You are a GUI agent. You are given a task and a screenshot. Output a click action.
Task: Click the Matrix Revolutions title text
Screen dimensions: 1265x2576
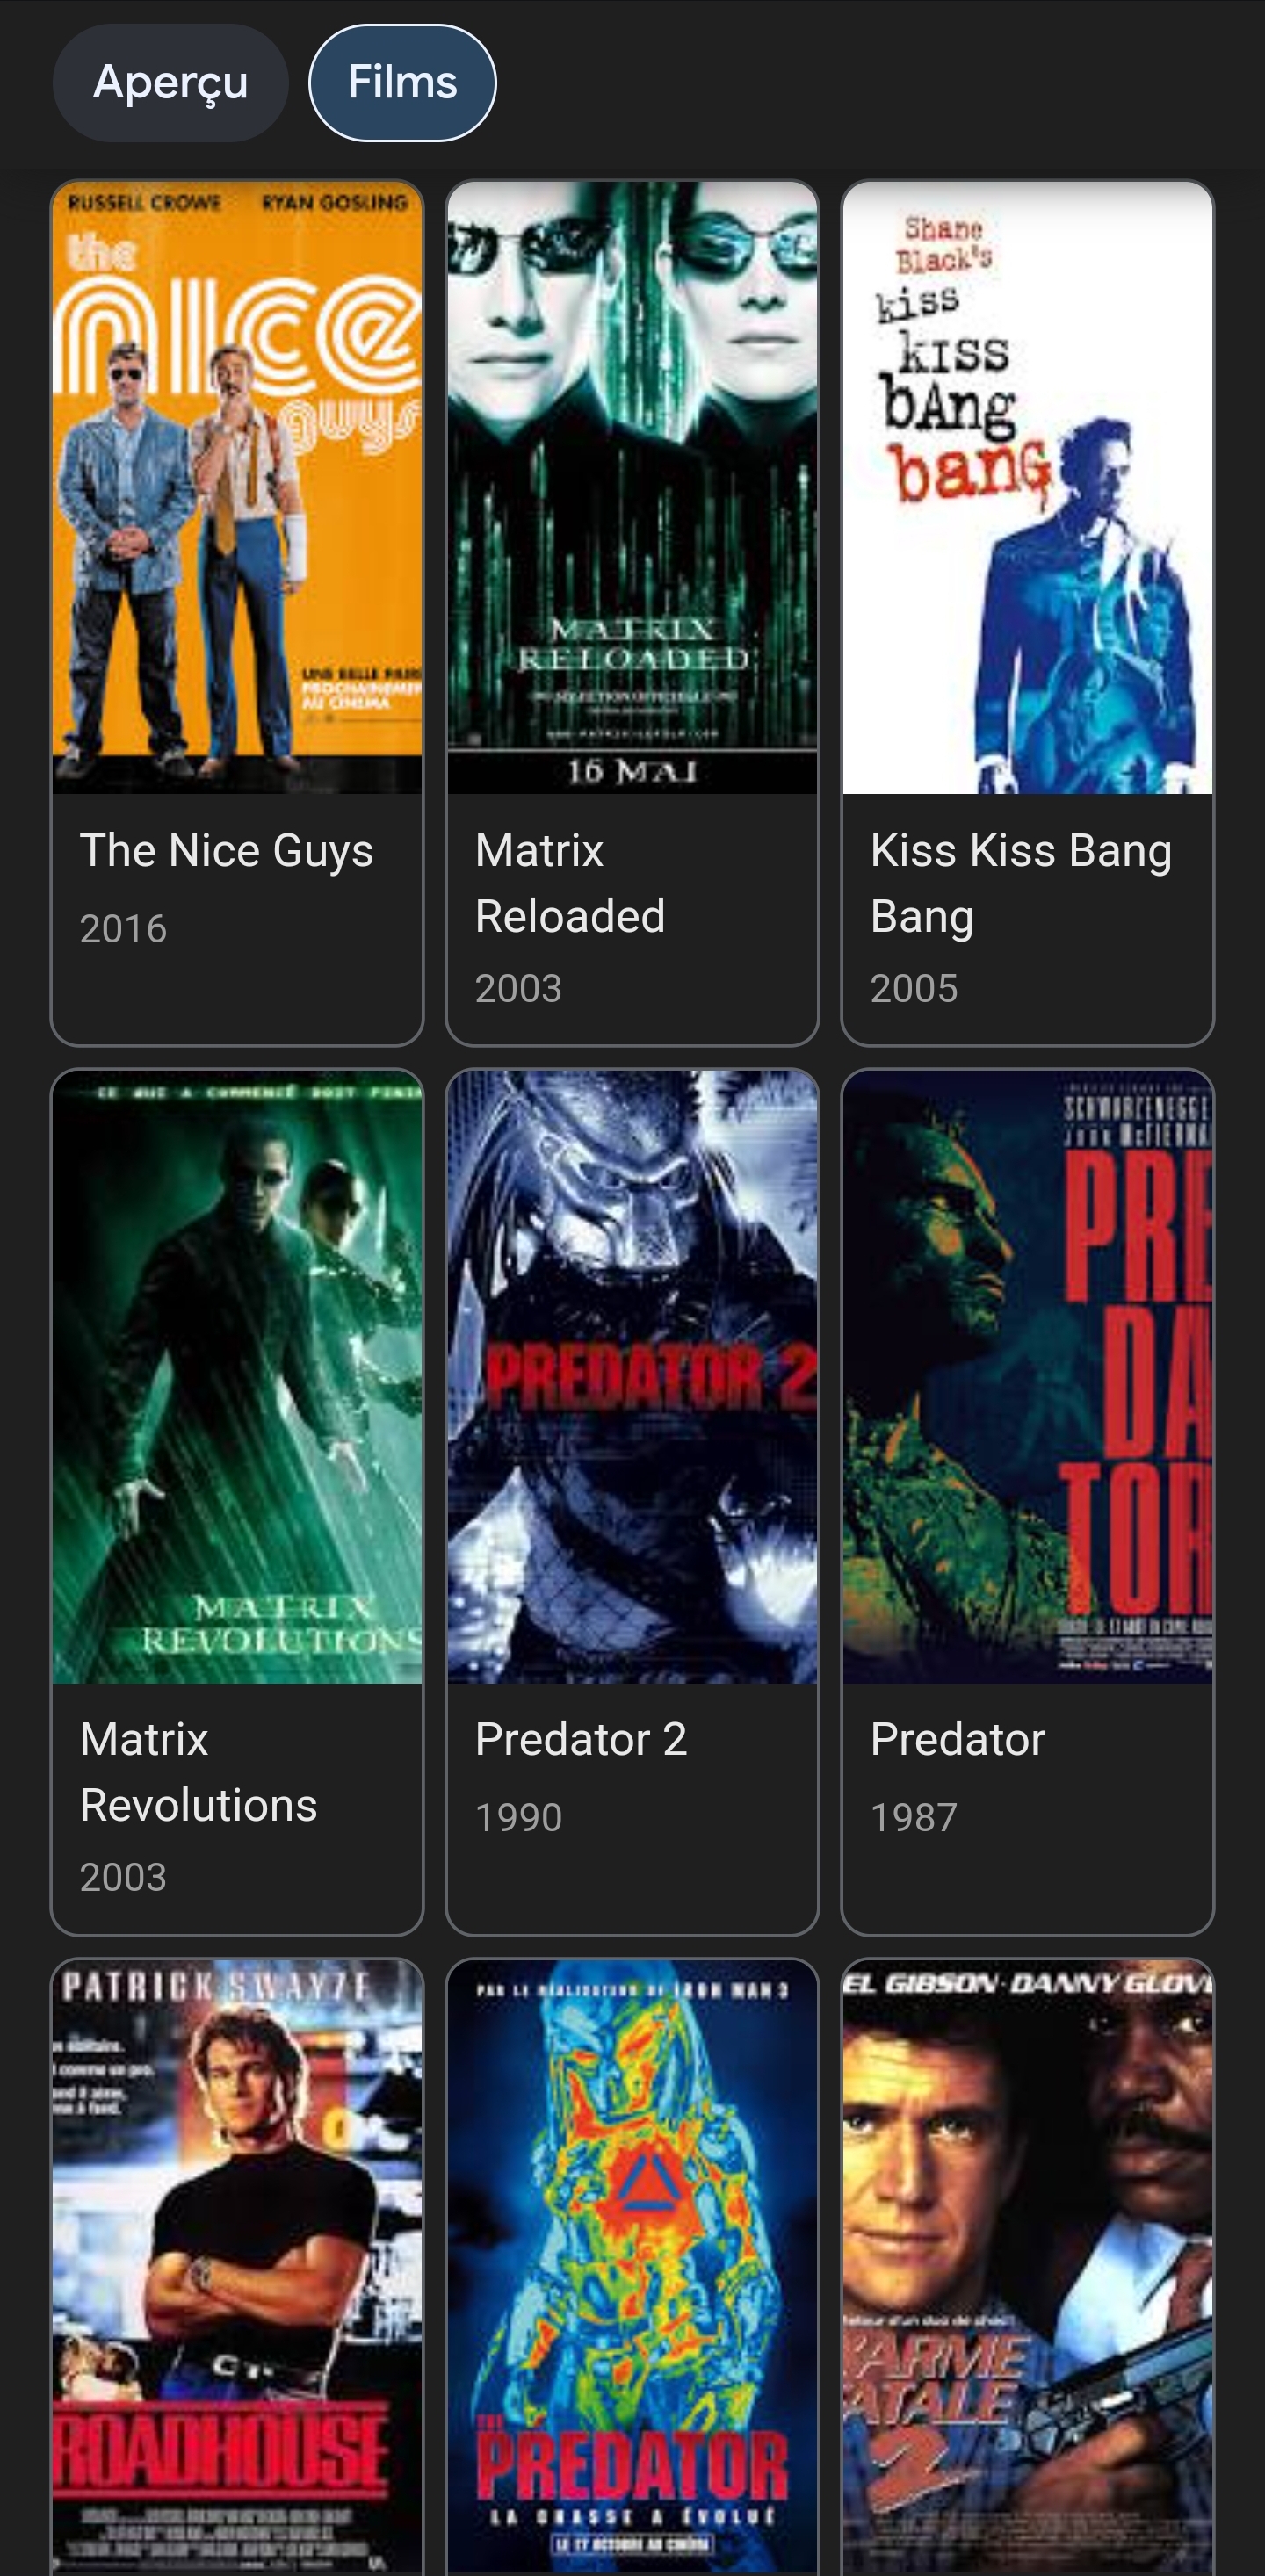198,1772
